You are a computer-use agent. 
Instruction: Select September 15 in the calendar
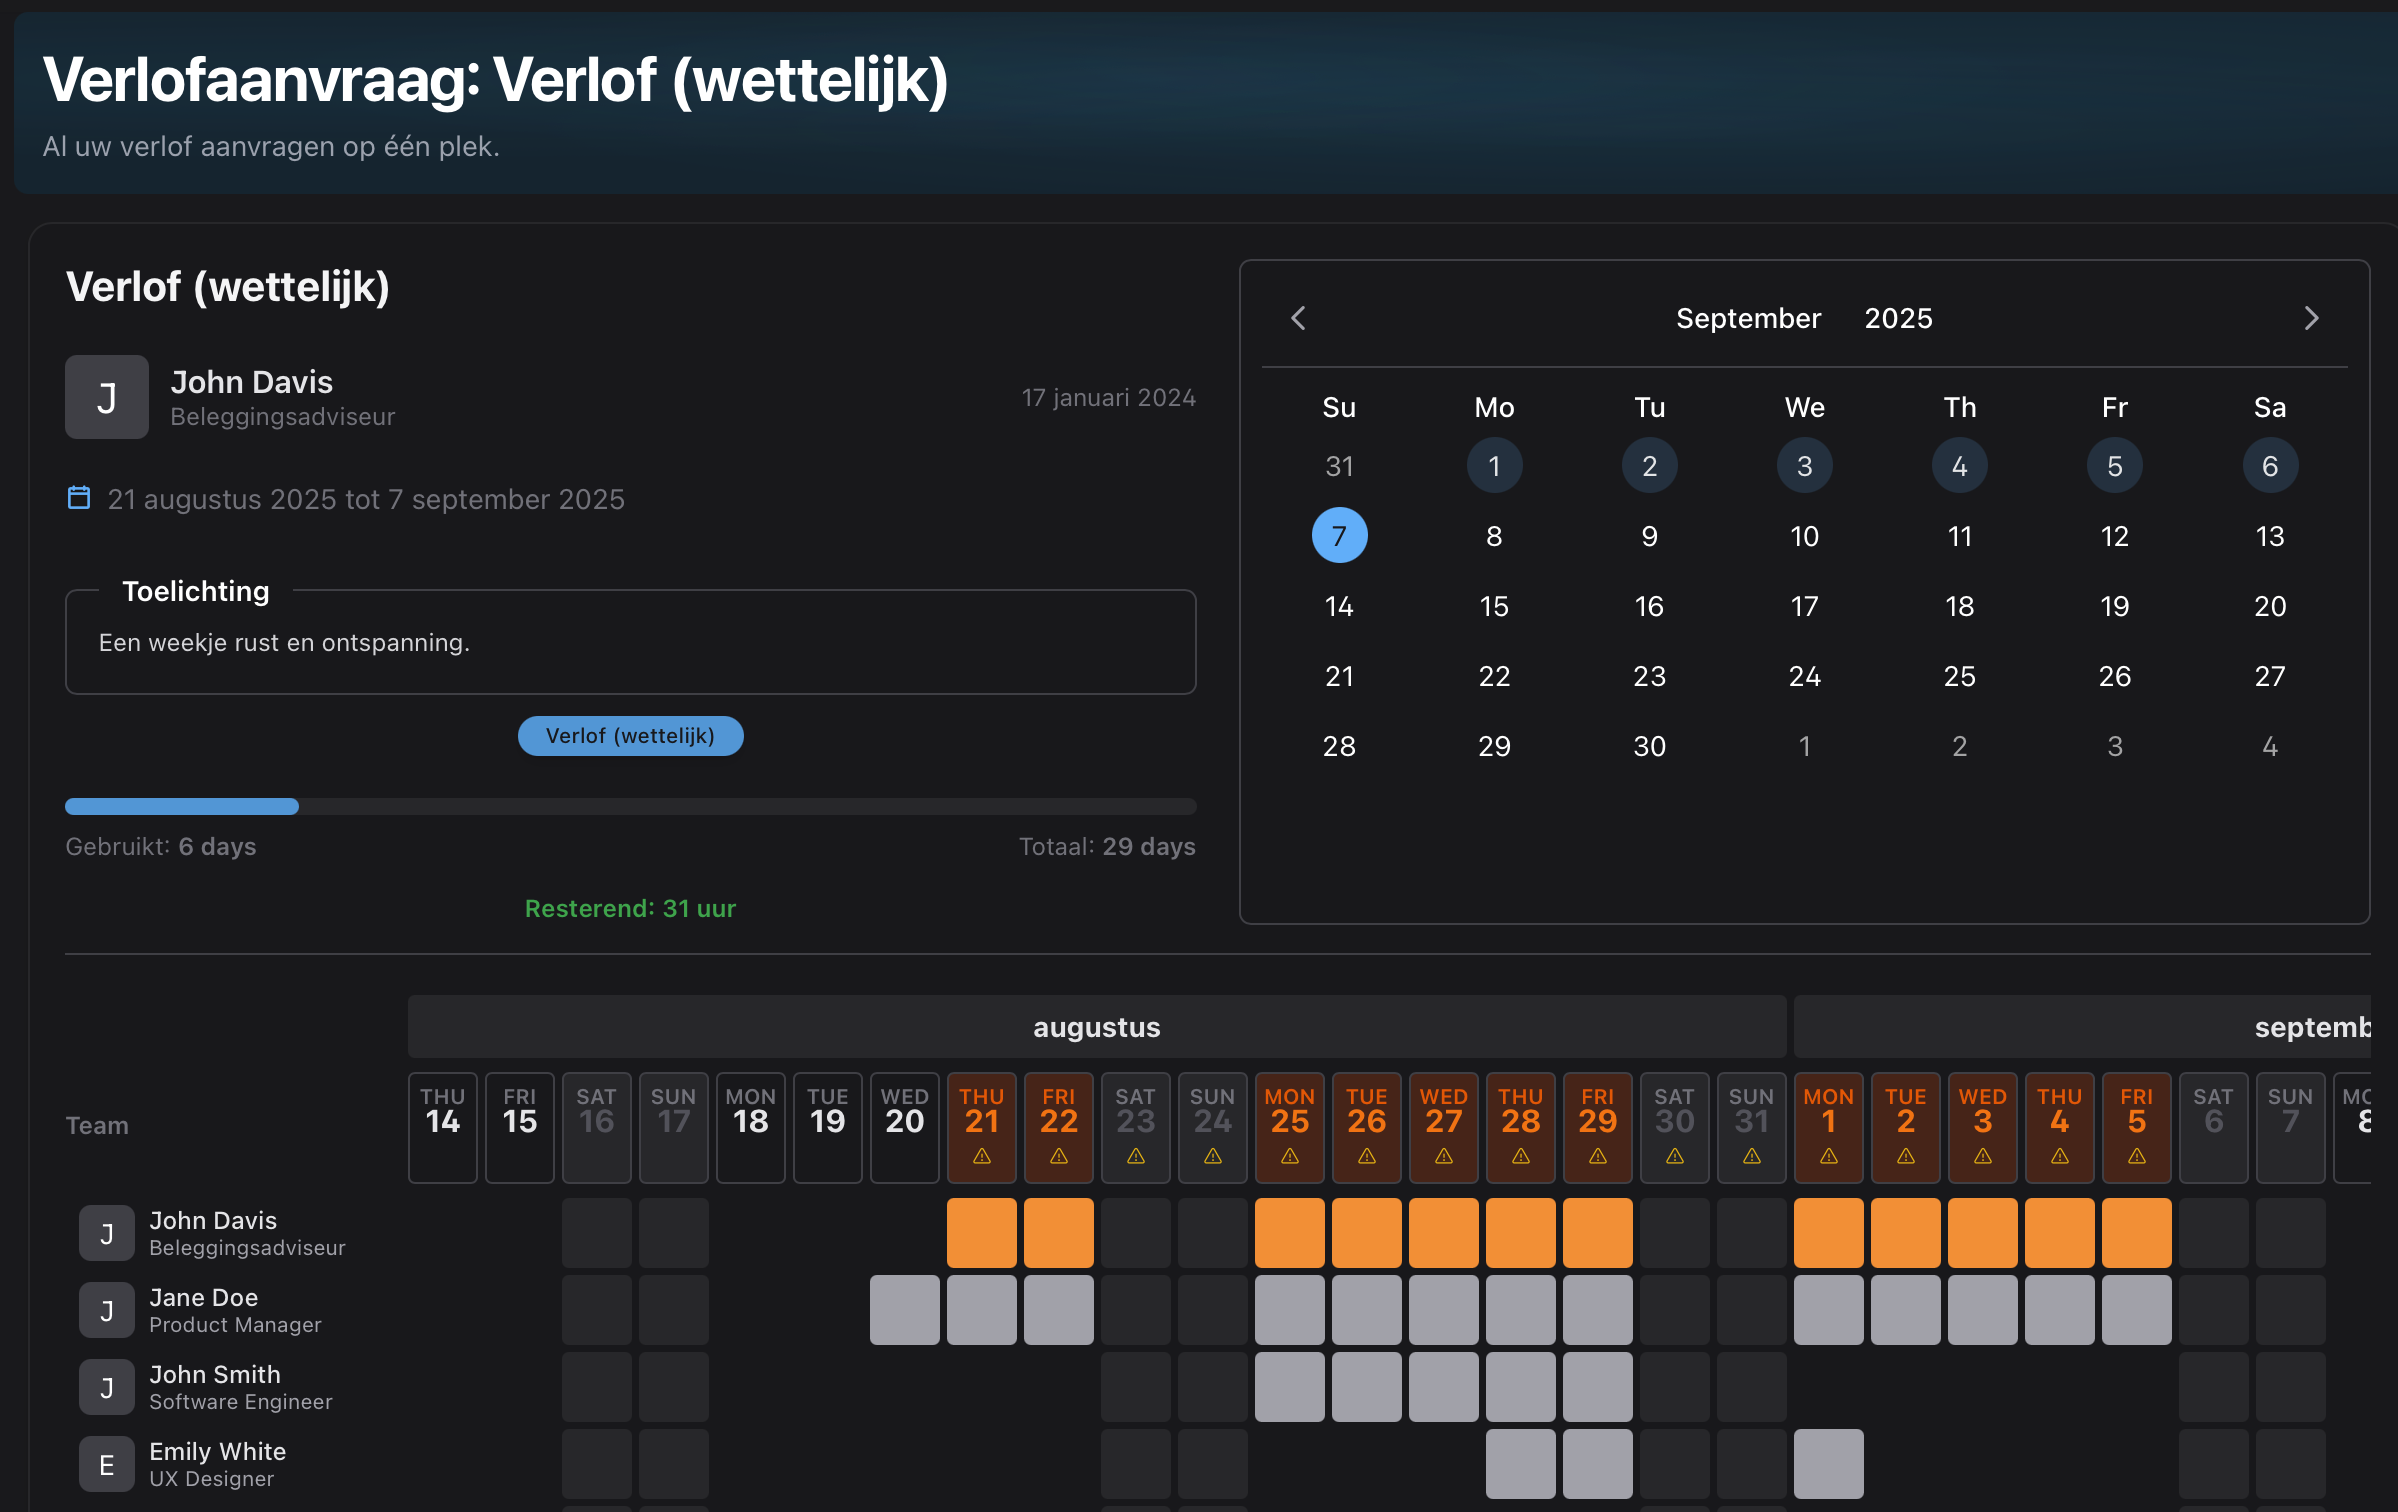pyautogui.click(x=1494, y=606)
